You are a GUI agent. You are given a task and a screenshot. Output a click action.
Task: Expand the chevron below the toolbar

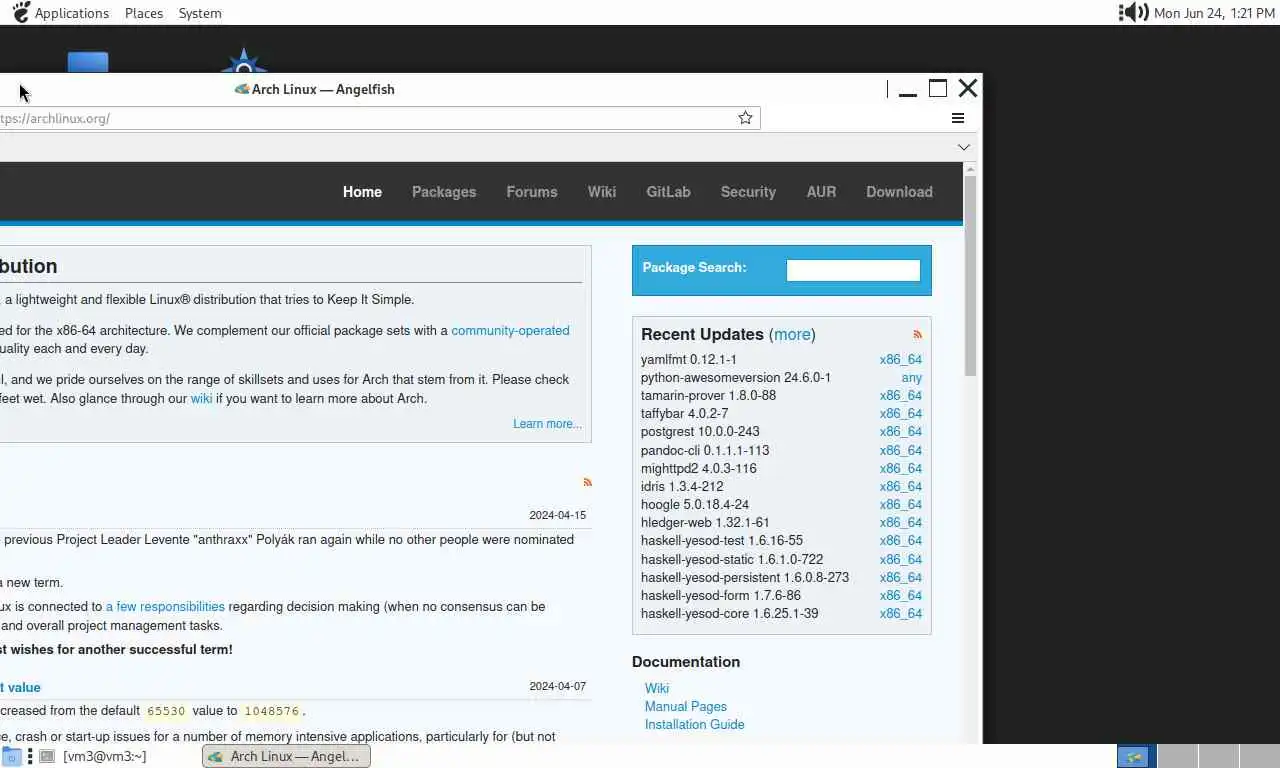click(964, 147)
